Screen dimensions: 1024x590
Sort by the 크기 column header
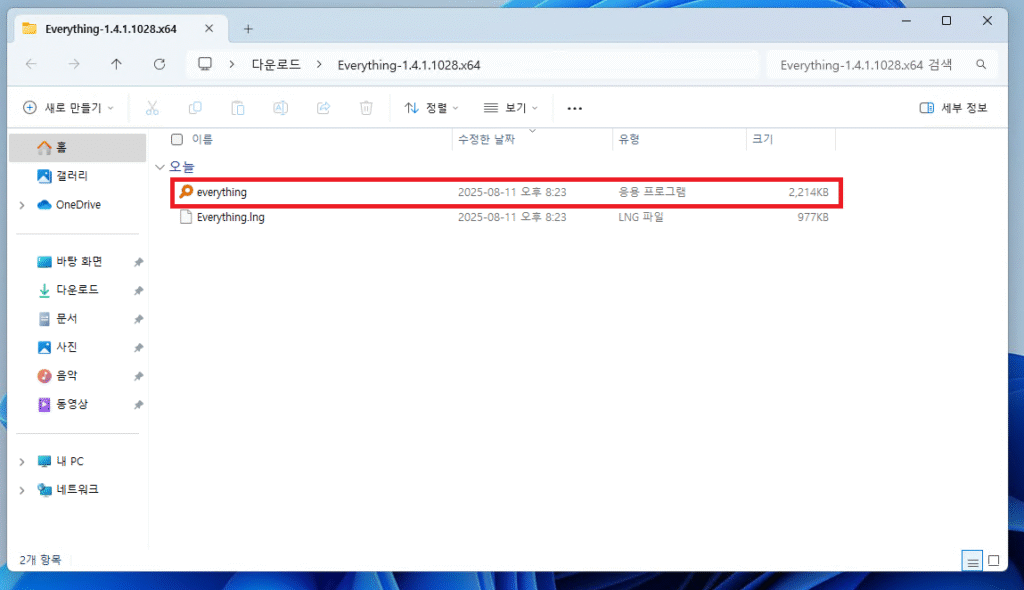pyautogui.click(x=762, y=139)
